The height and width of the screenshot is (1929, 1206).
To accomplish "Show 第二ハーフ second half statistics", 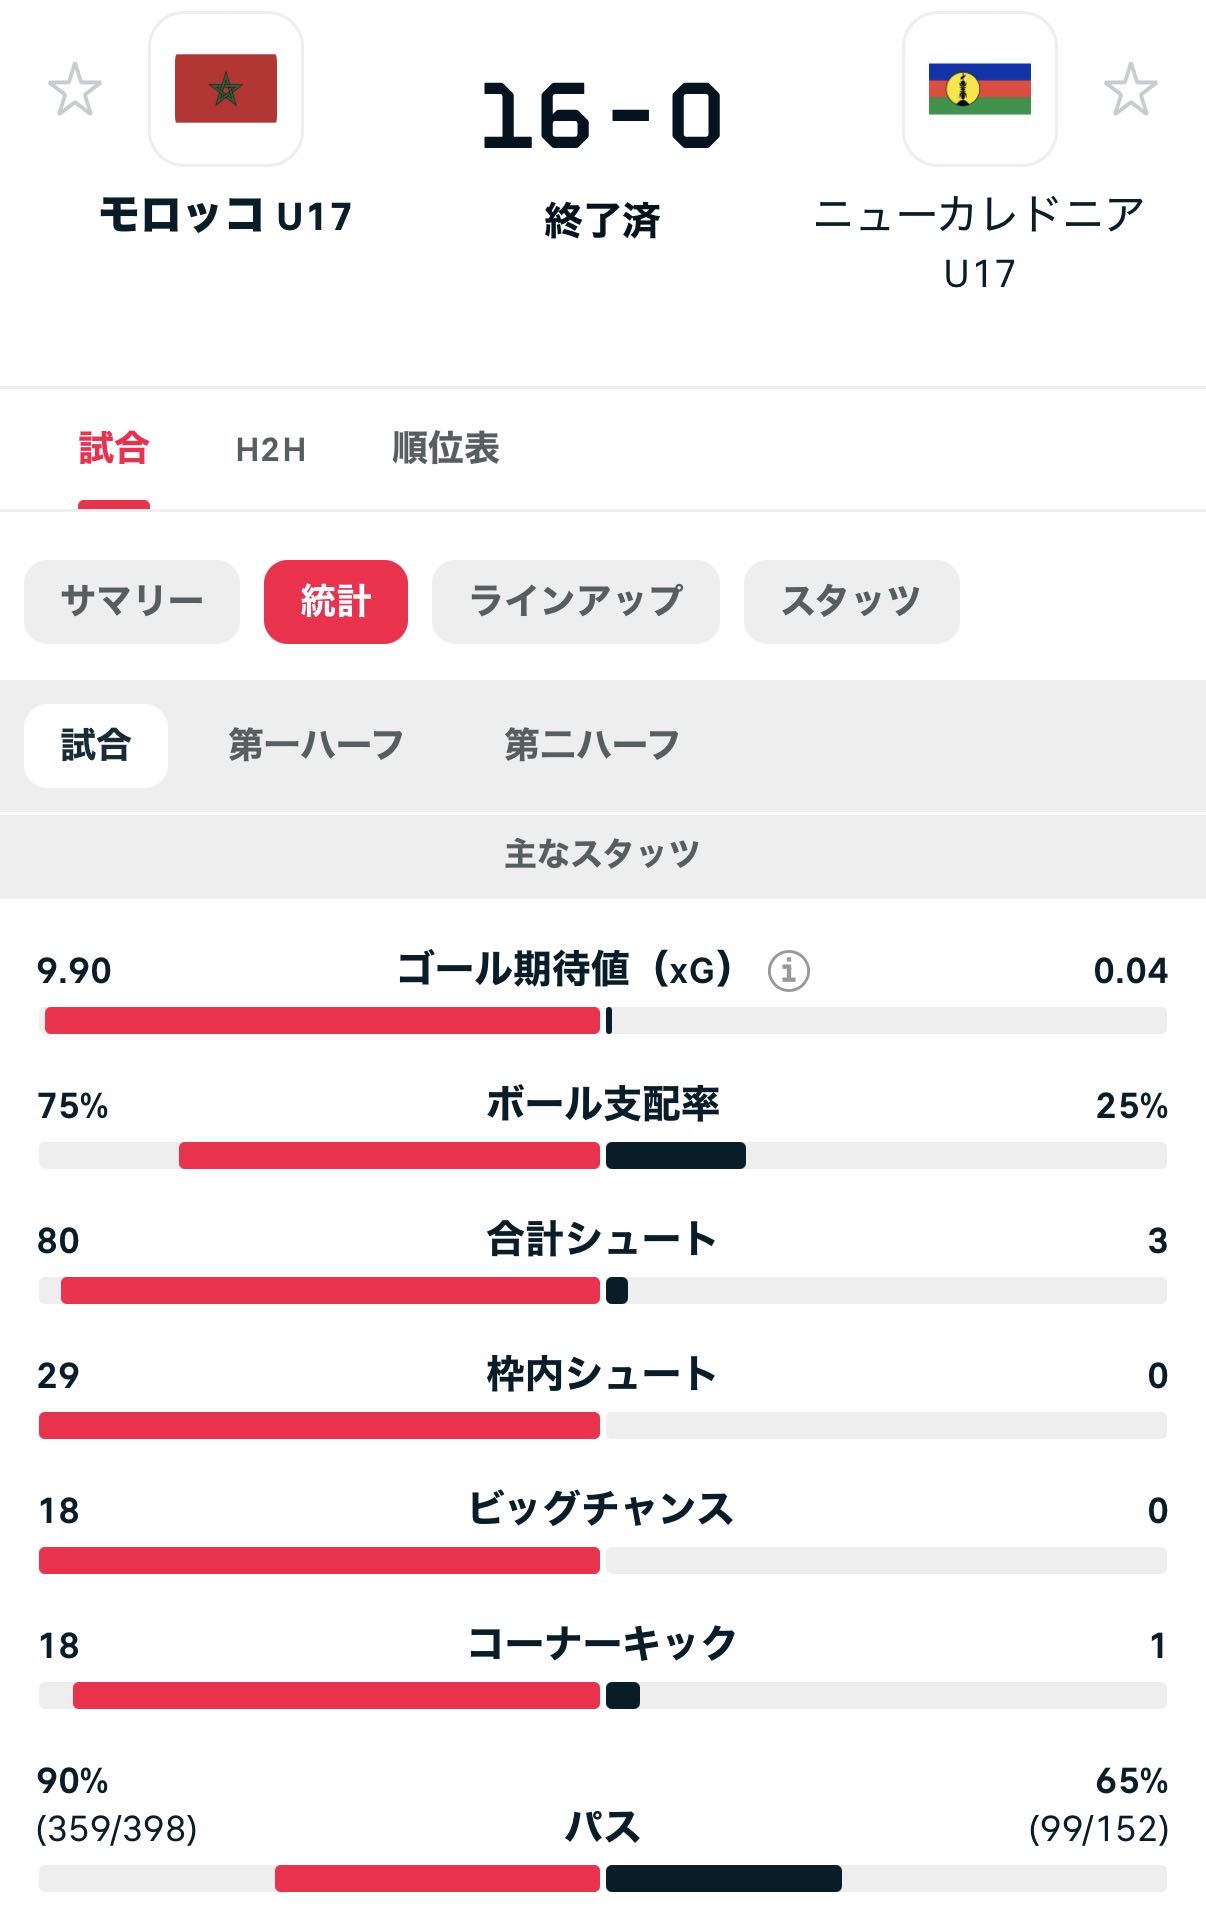I will click(592, 745).
